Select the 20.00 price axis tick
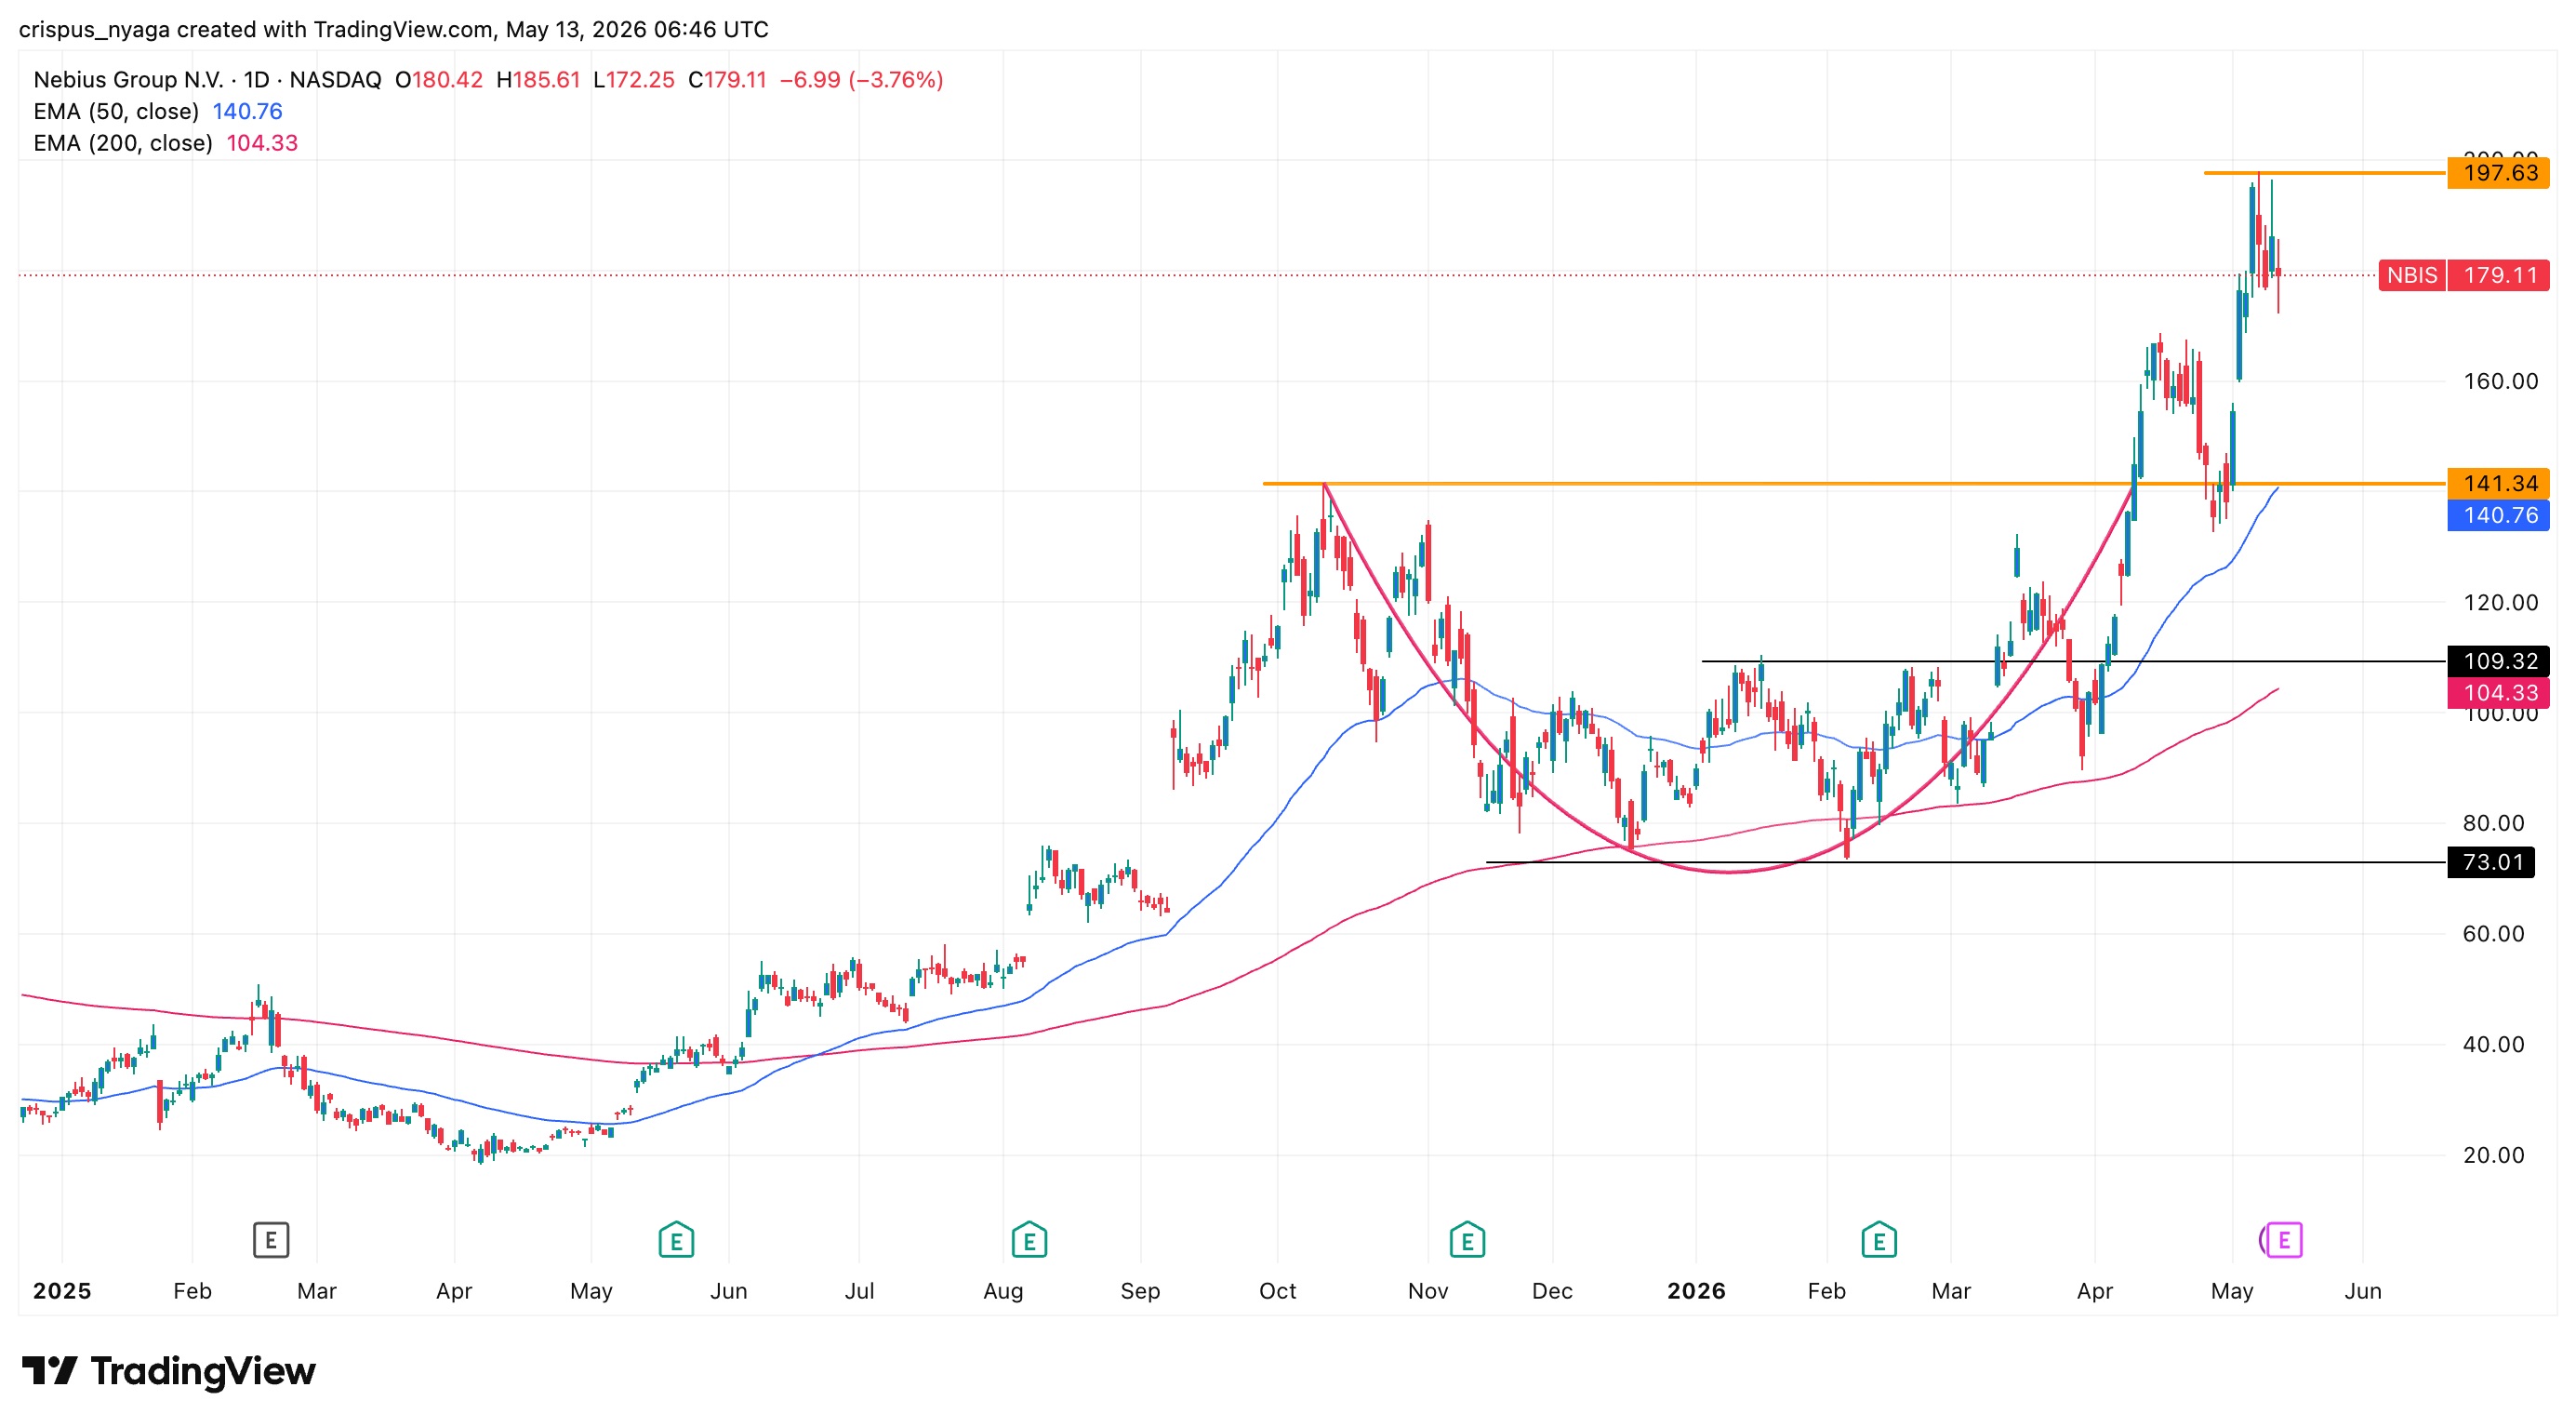The image size is (2576, 1427). click(2493, 1155)
